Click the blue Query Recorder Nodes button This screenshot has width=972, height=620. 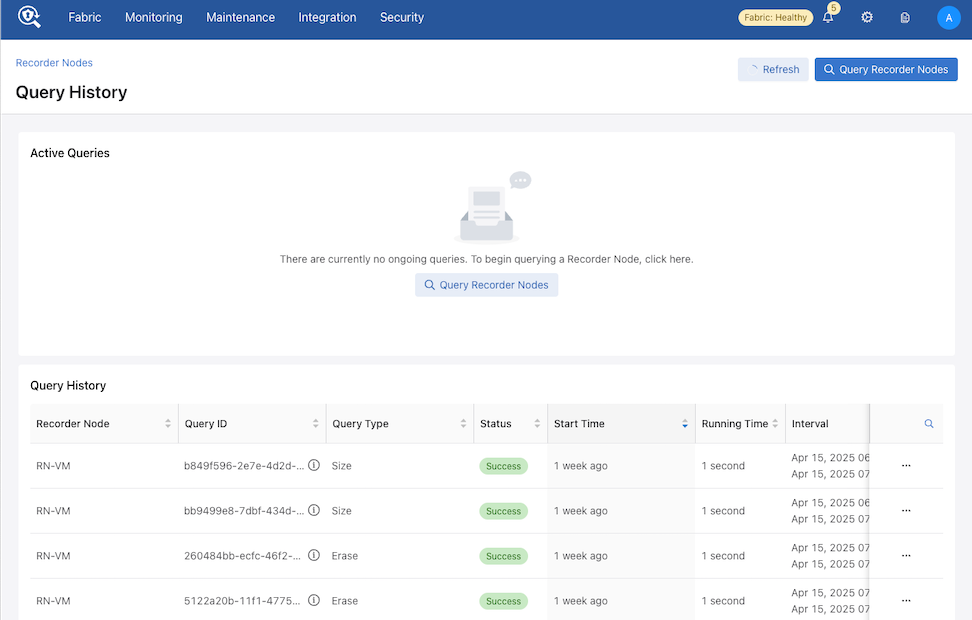coord(886,69)
